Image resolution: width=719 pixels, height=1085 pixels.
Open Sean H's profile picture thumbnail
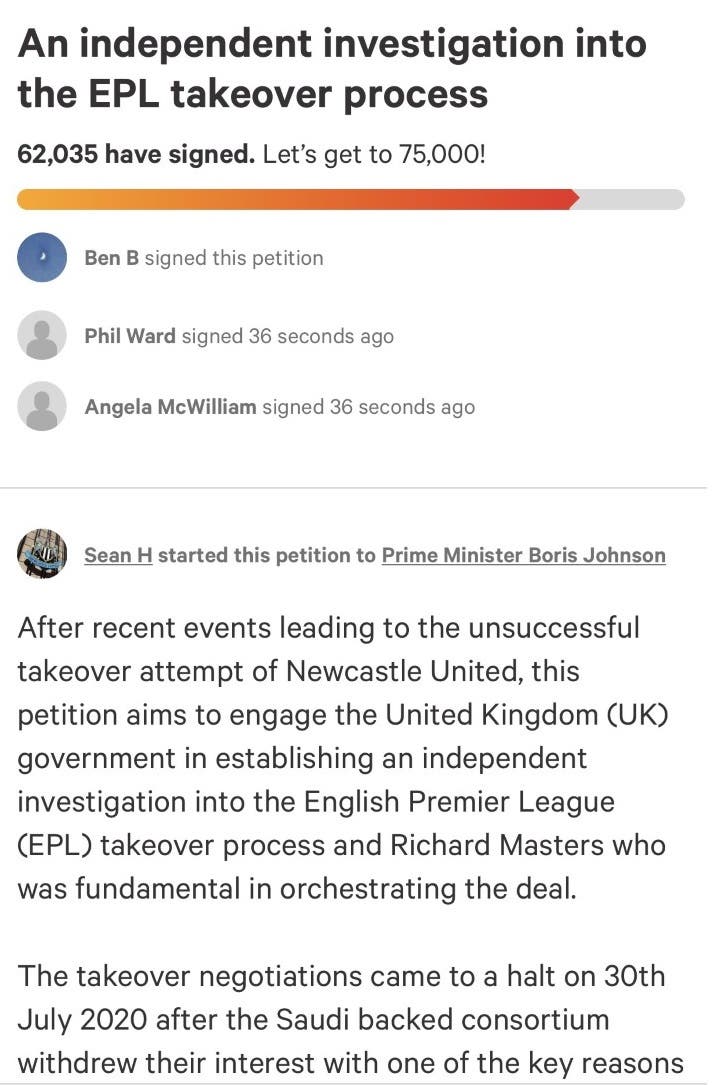coord(42,554)
